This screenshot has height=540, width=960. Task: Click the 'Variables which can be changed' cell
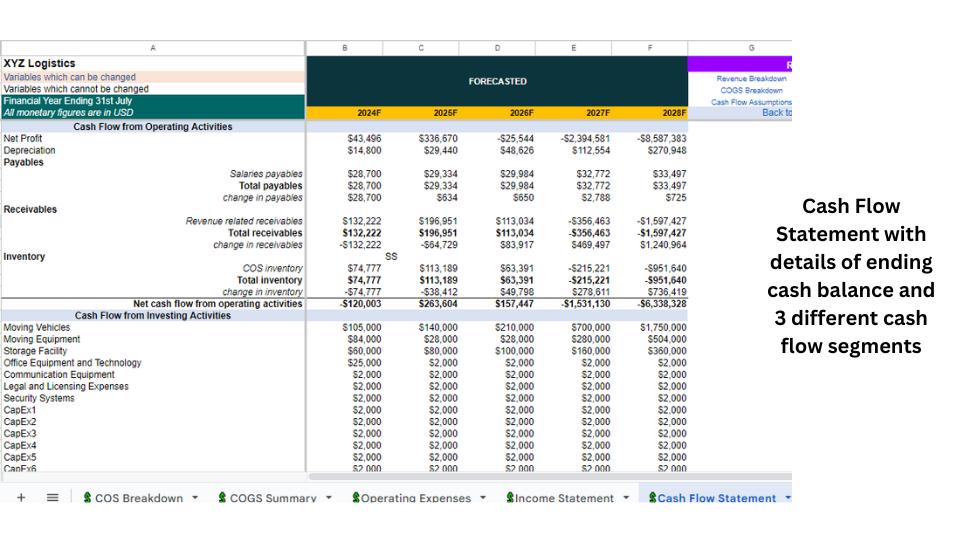click(153, 77)
